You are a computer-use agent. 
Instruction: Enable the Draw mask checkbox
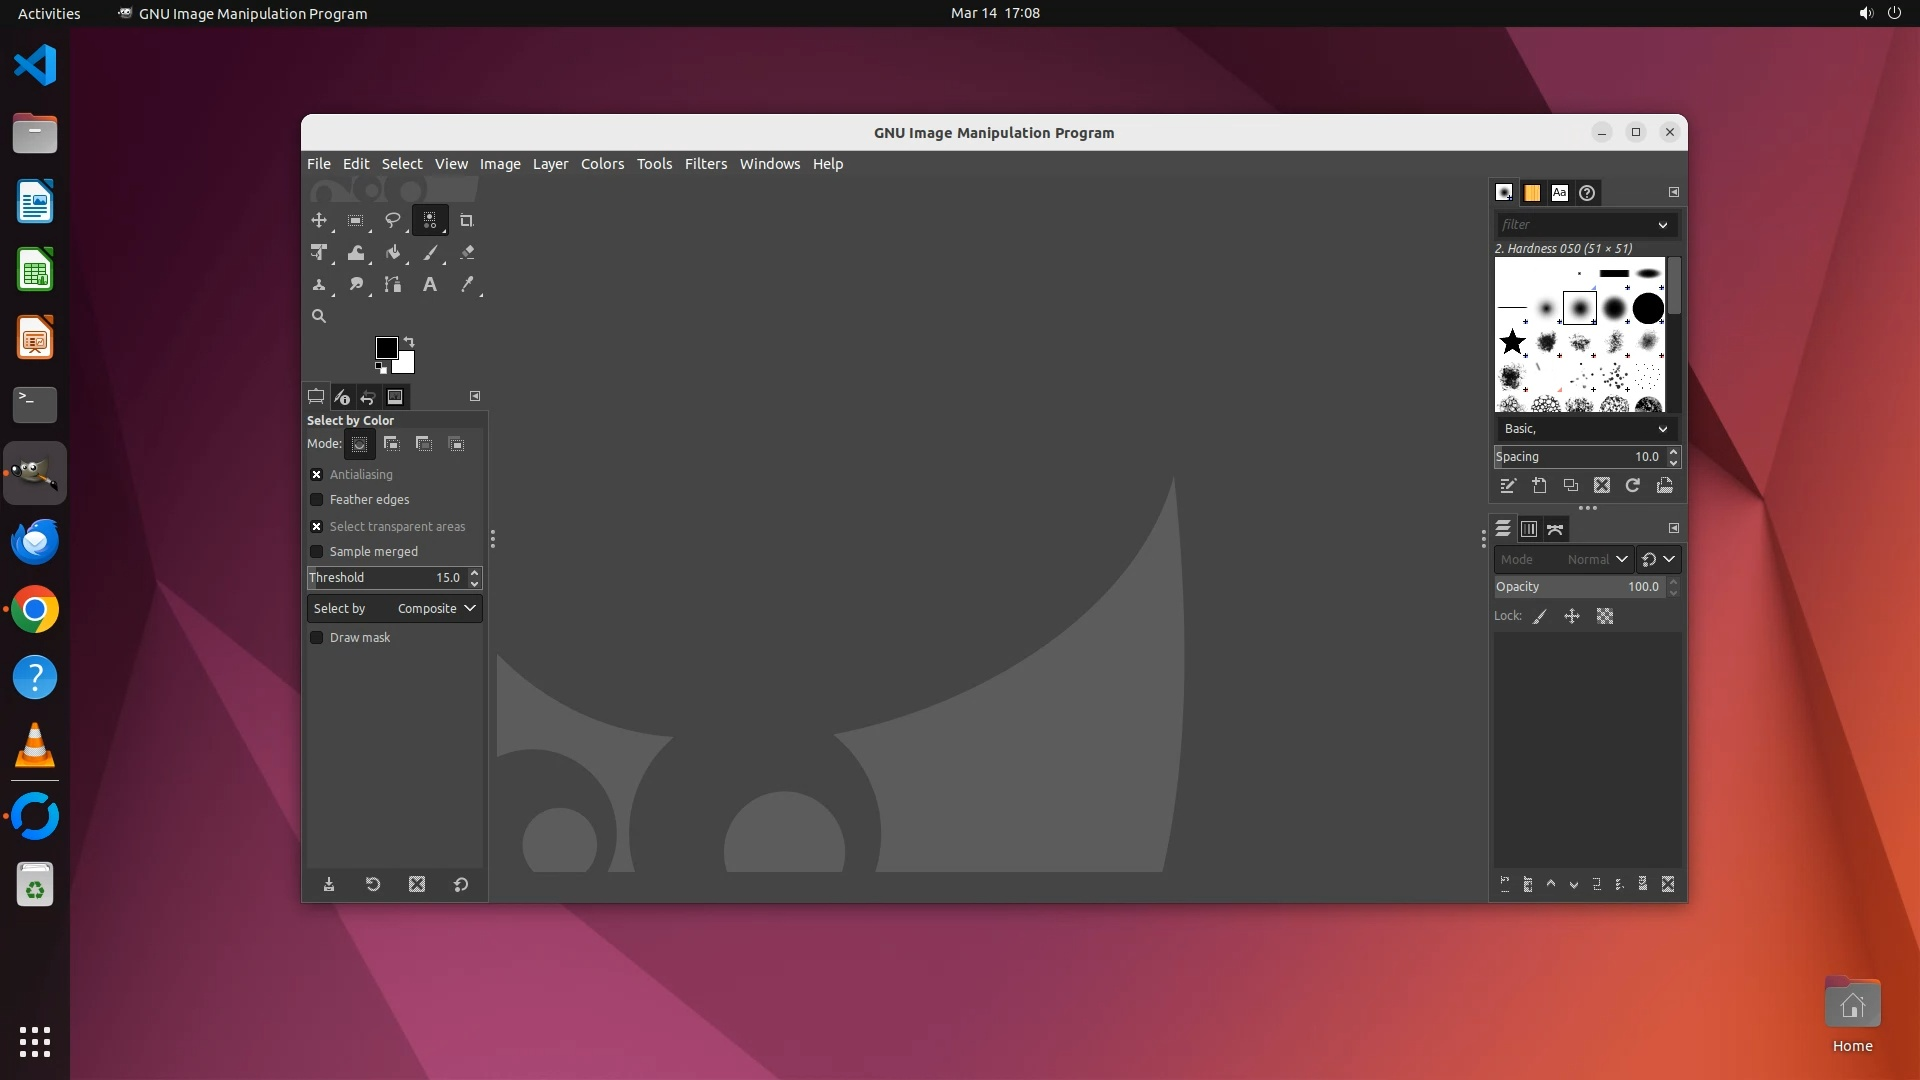pos(317,638)
